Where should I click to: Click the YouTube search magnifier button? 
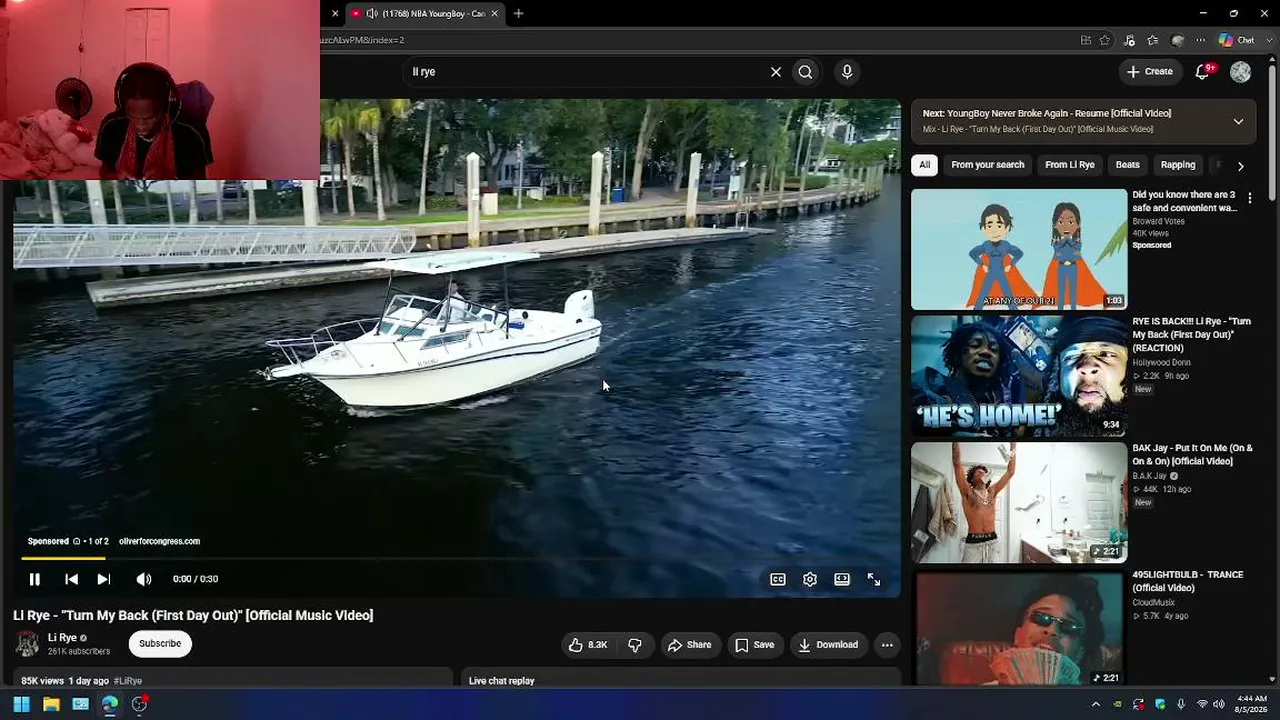[x=805, y=72]
